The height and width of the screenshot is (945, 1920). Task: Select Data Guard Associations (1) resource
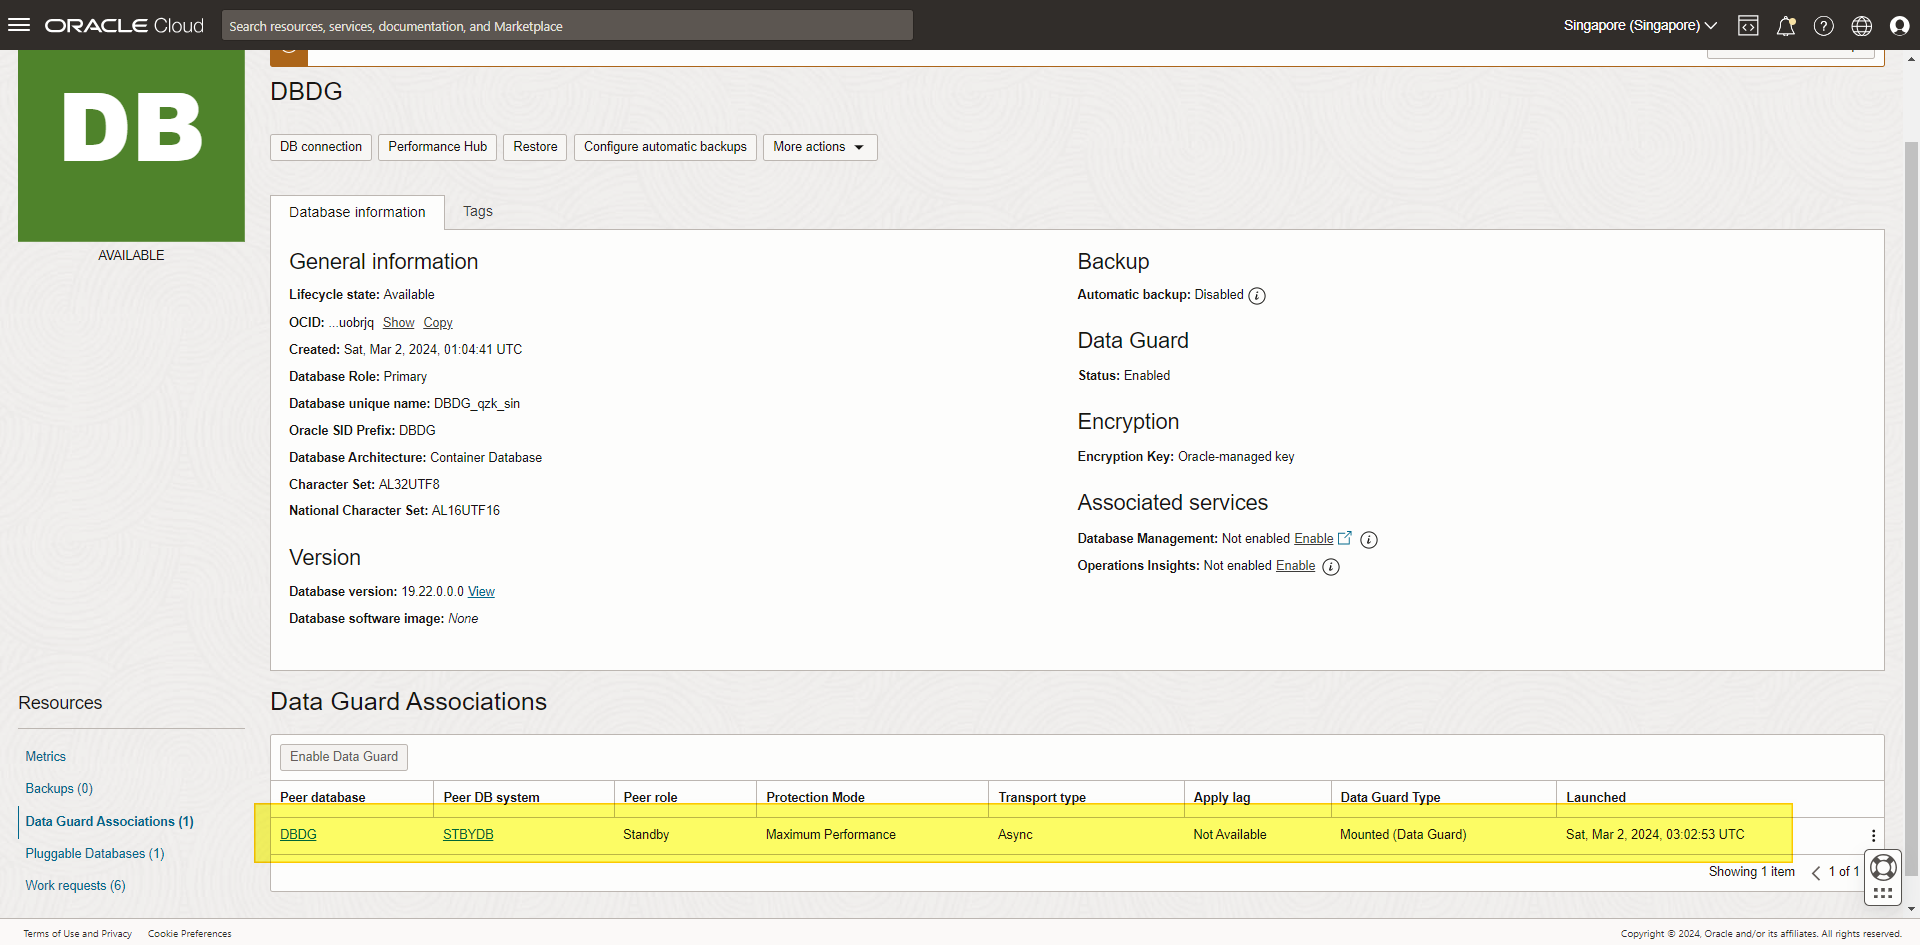point(110,821)
